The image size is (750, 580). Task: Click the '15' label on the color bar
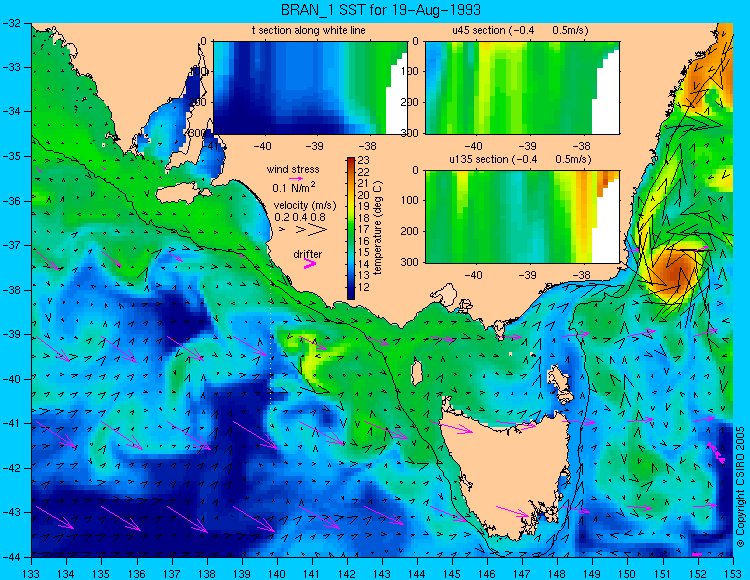pos(364,252)
